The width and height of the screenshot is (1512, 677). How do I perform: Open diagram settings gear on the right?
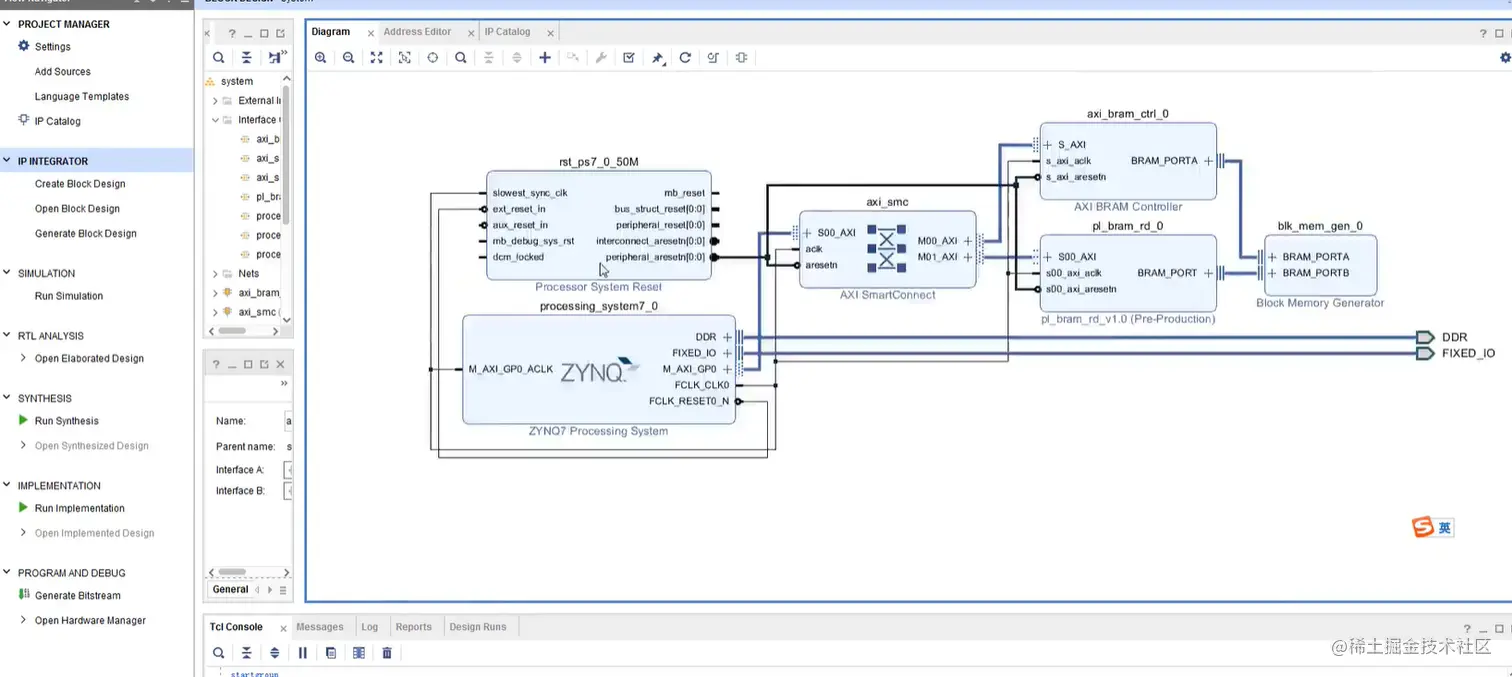point(1505,58)
